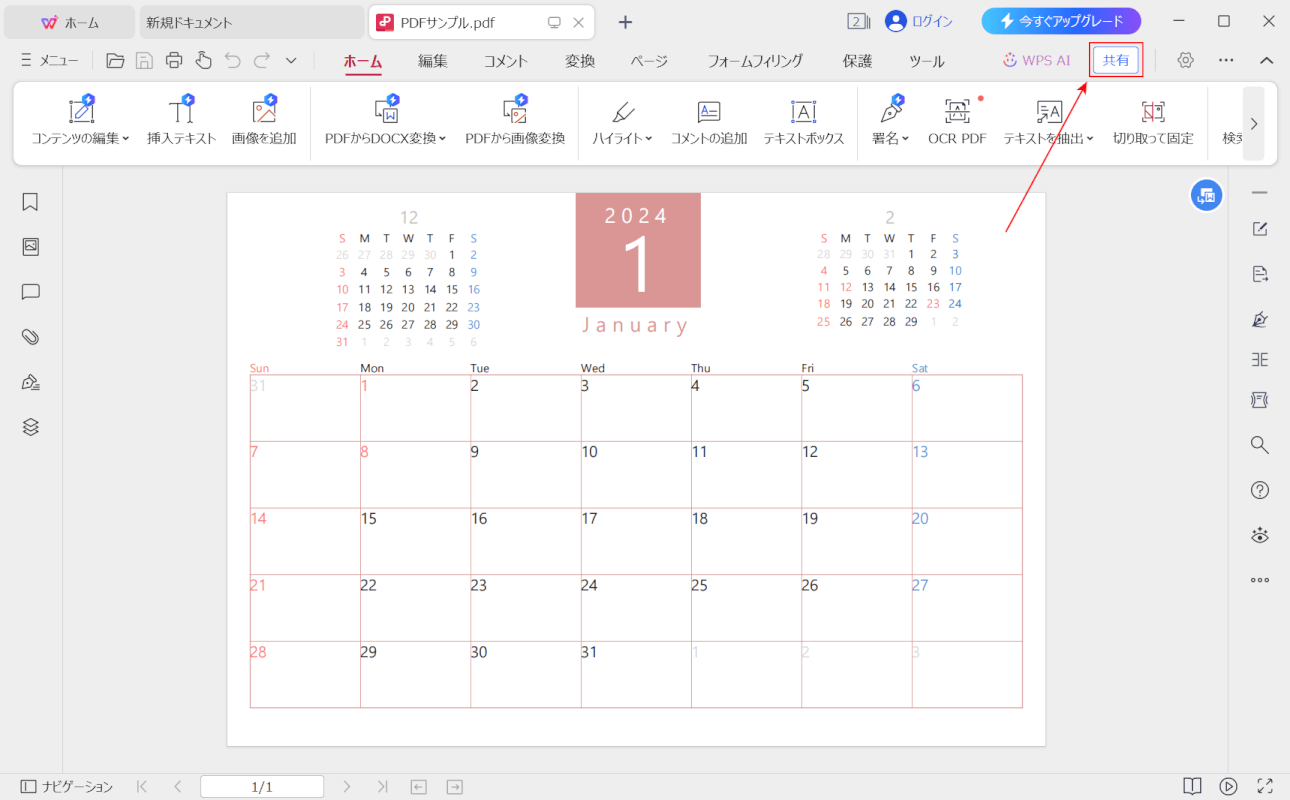This screenshot has height=800, width=1290.
Task: Click the OCR PDF tool
Action: pos(957,122)
